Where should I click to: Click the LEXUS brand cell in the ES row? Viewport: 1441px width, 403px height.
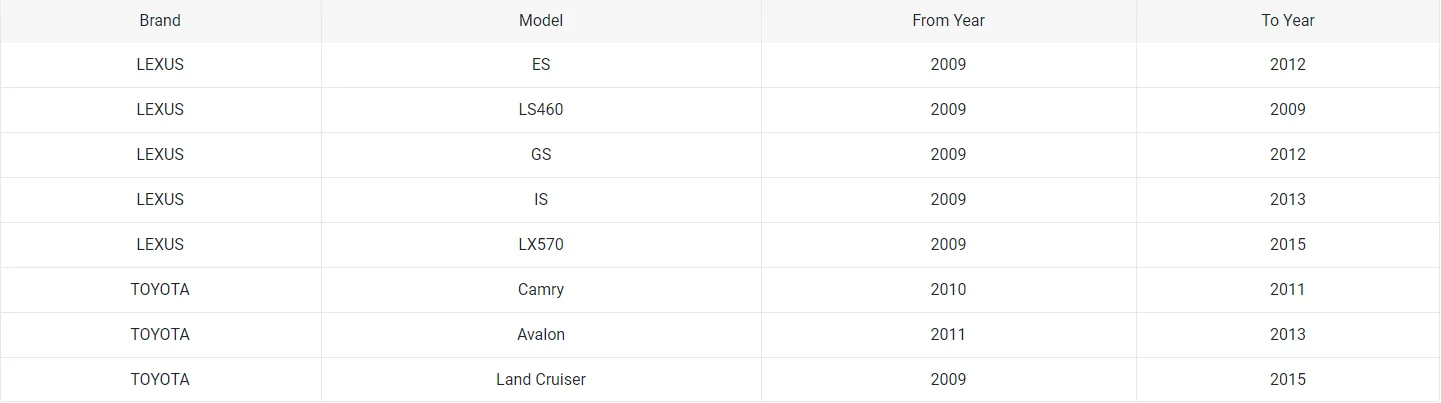160,65
